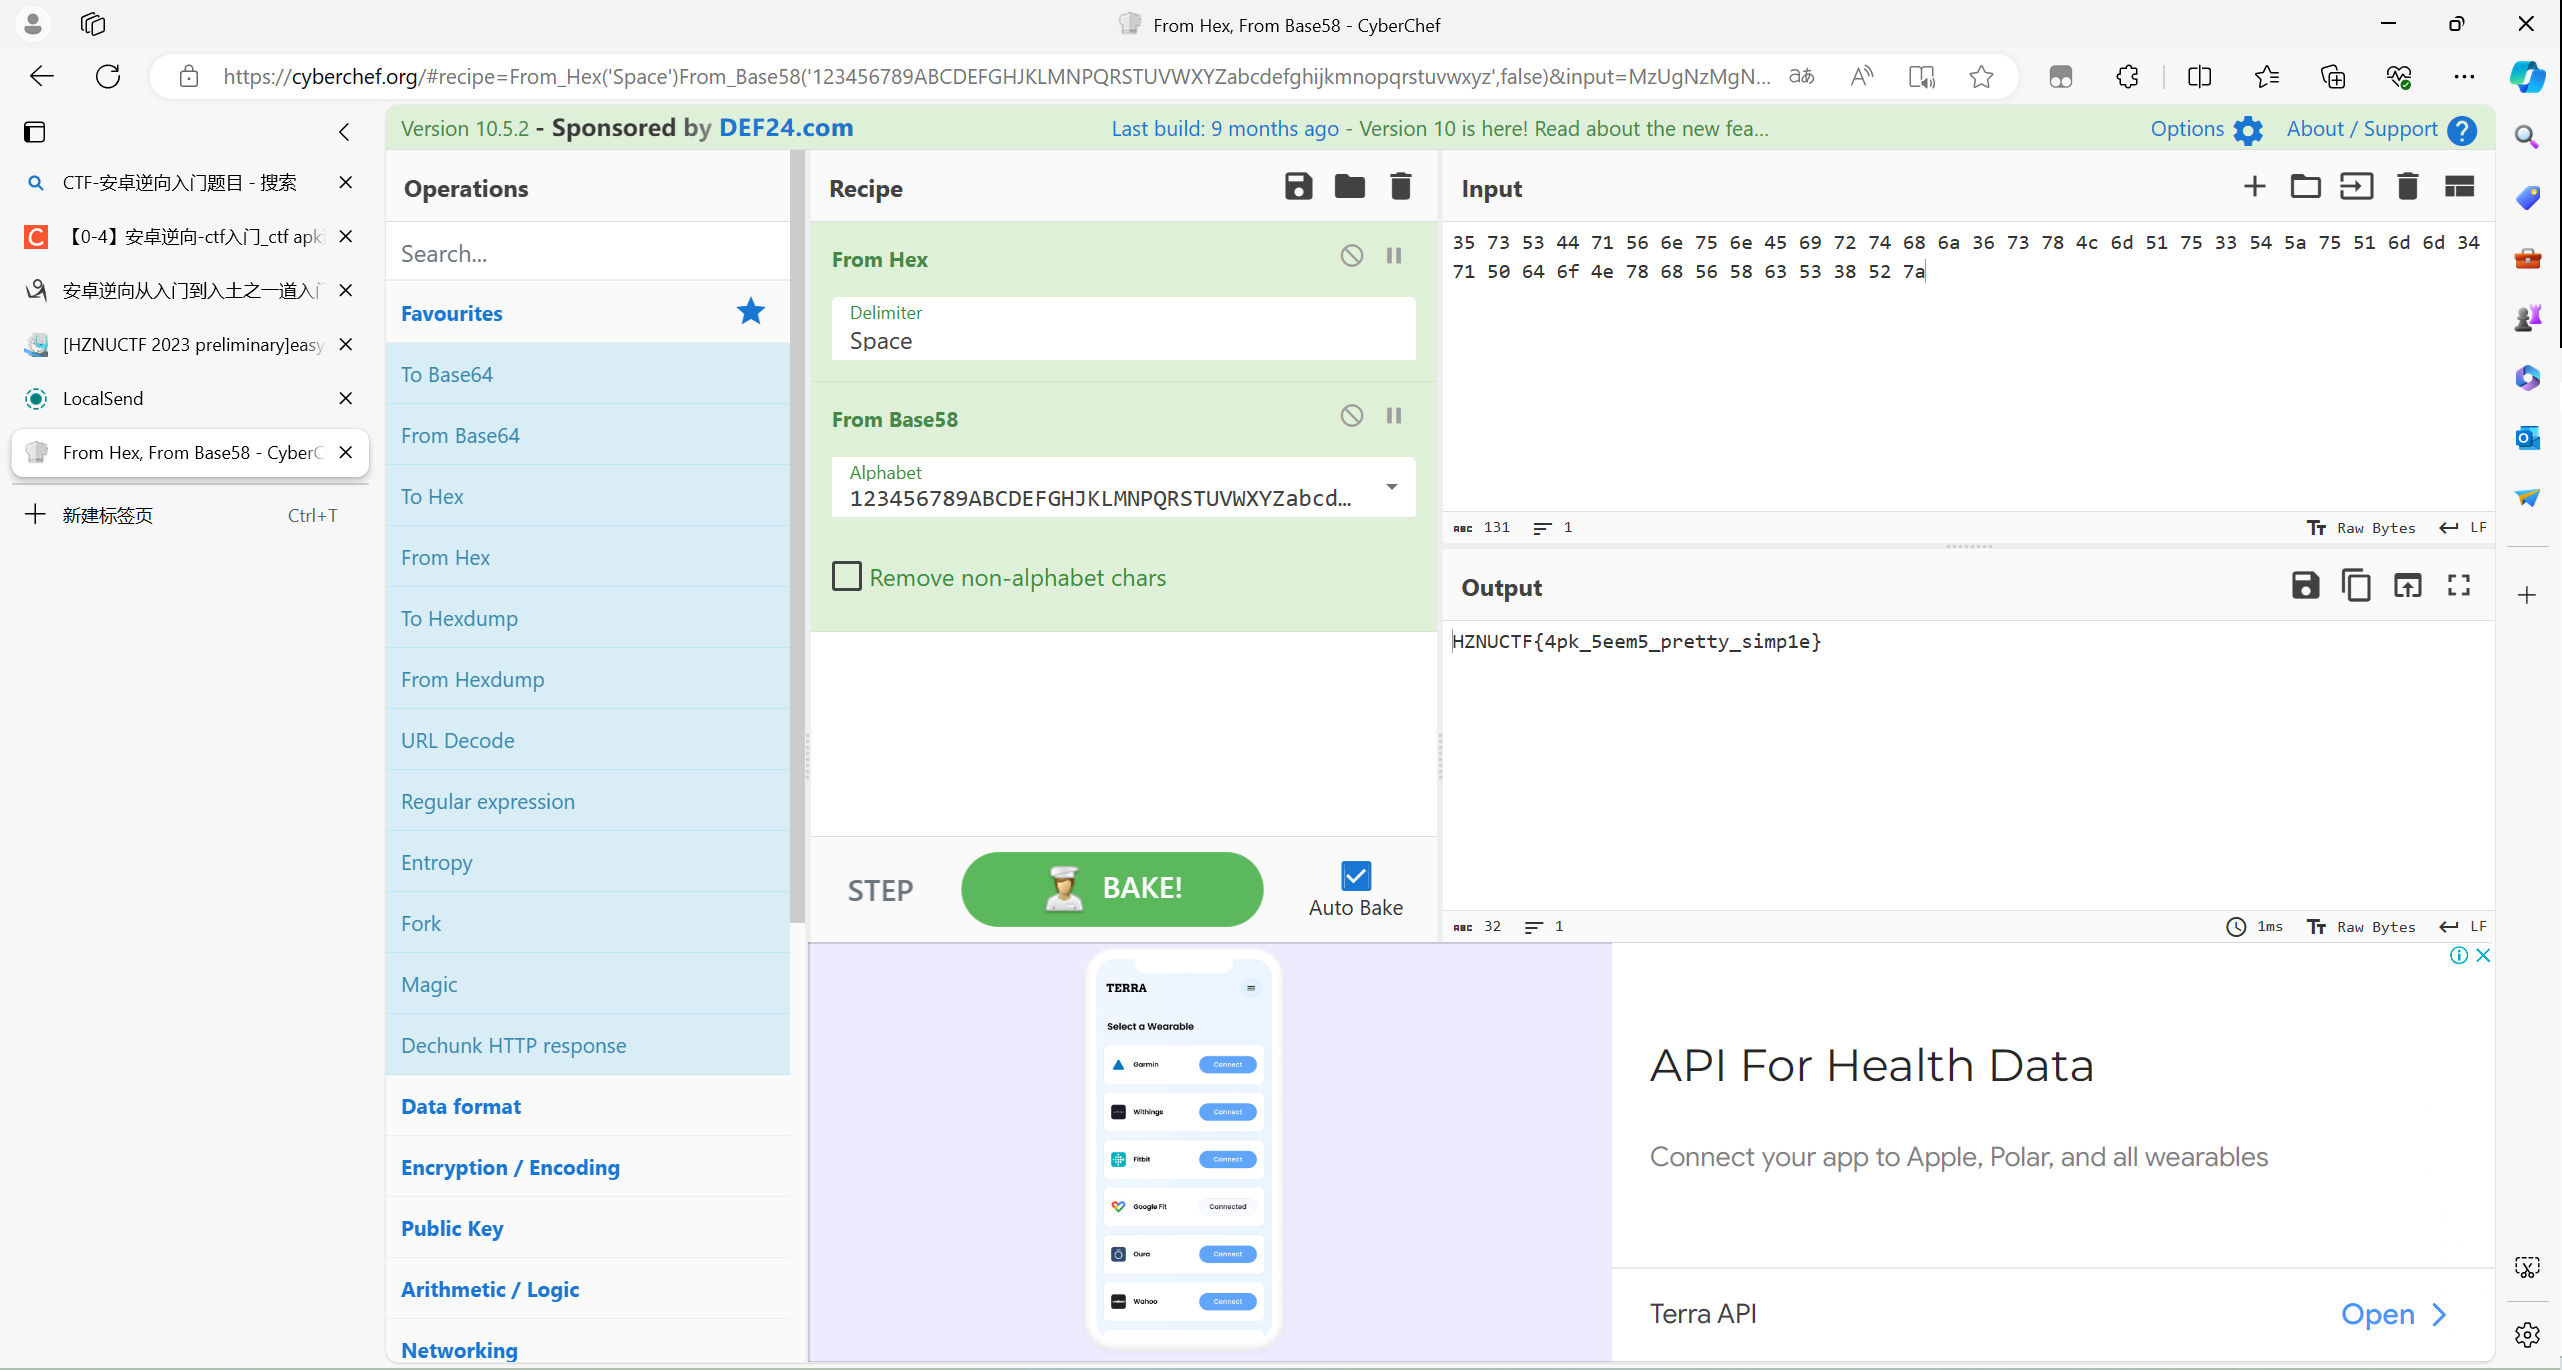Select the From Hexdump operation
This screenshot has height=1370, width=2562.
coord(588,679)
